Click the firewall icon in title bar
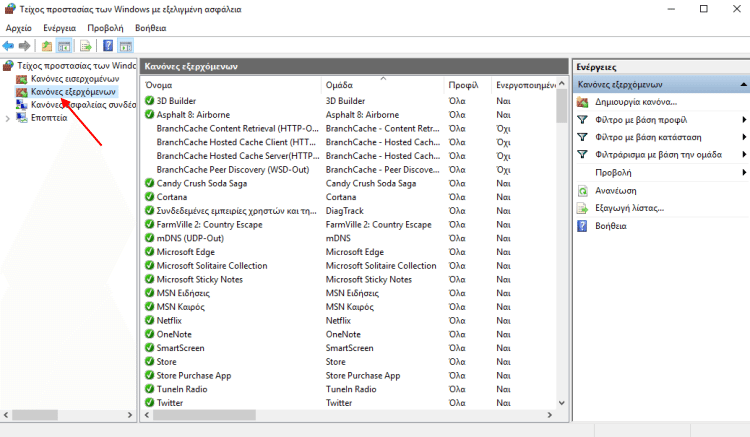This screenshot has width=750, height=437. 10,9
